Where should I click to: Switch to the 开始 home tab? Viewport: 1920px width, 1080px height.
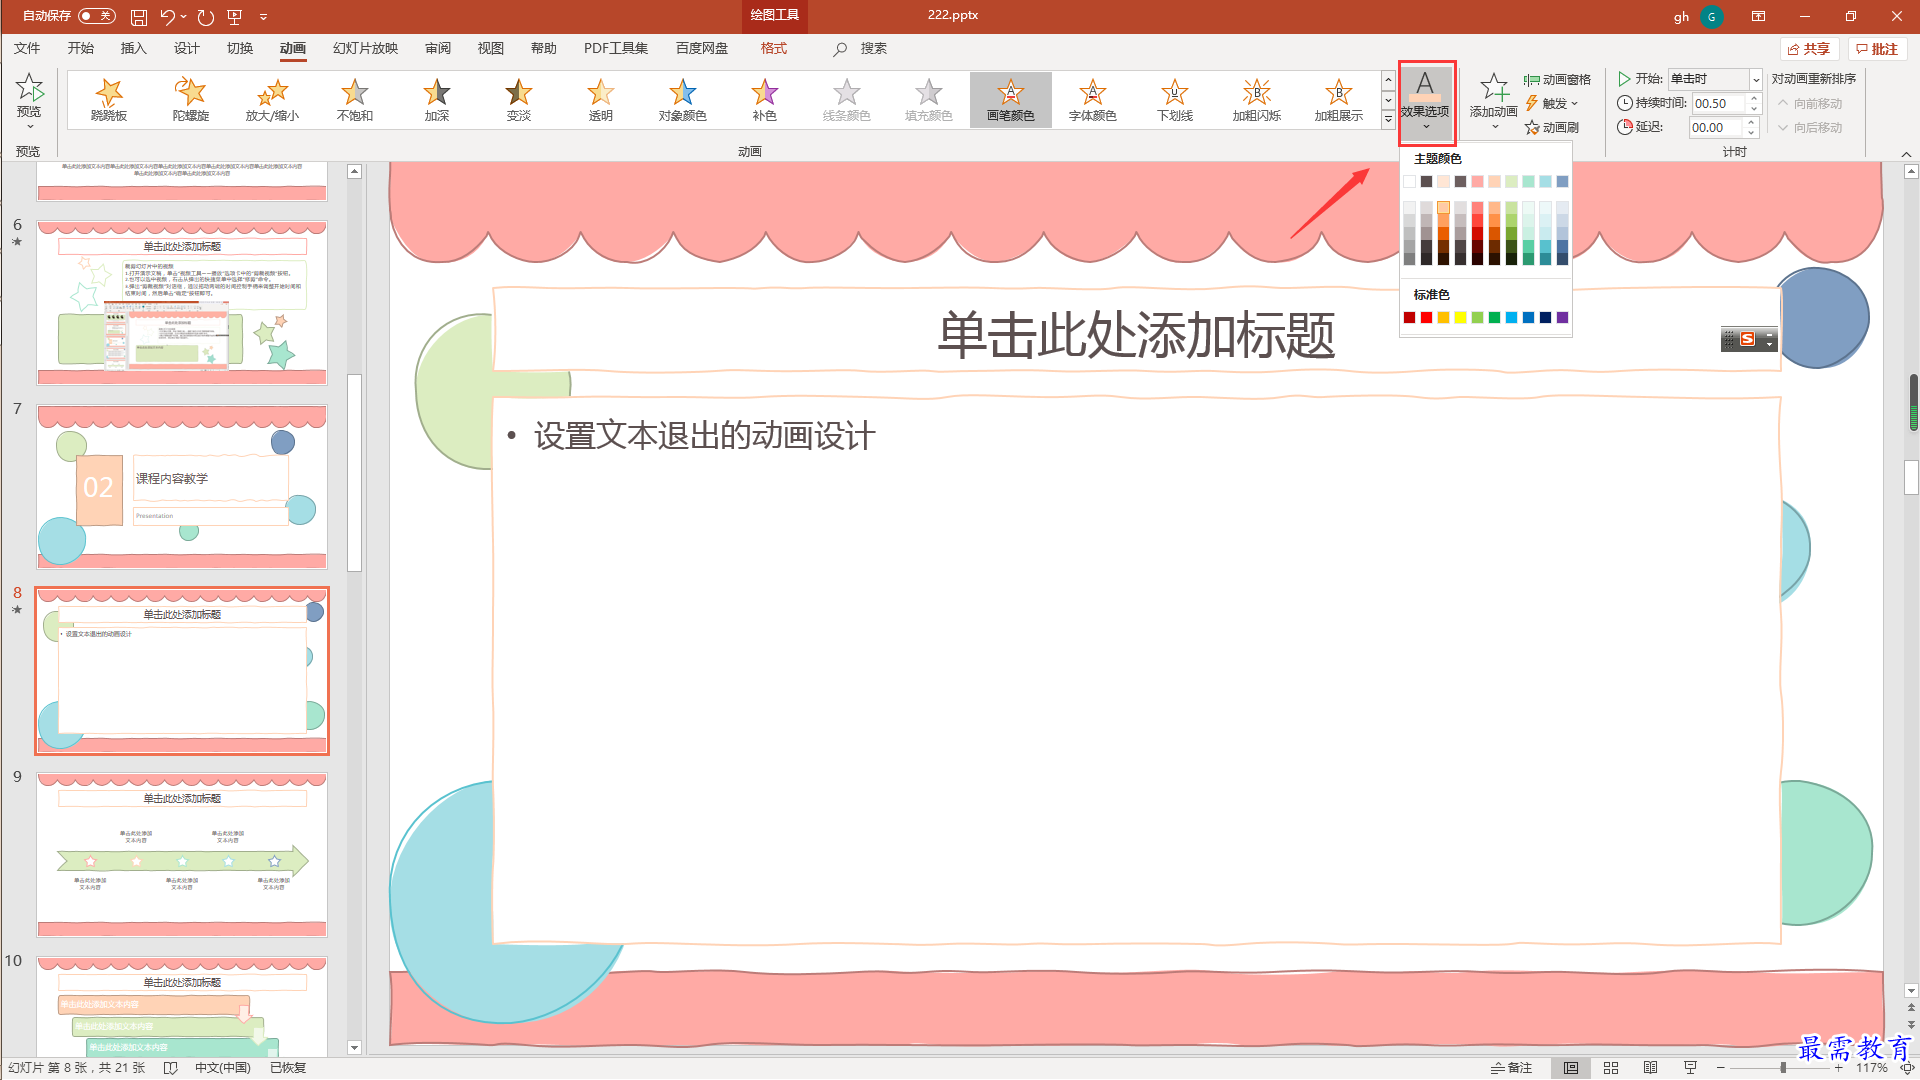click(81, 48)
